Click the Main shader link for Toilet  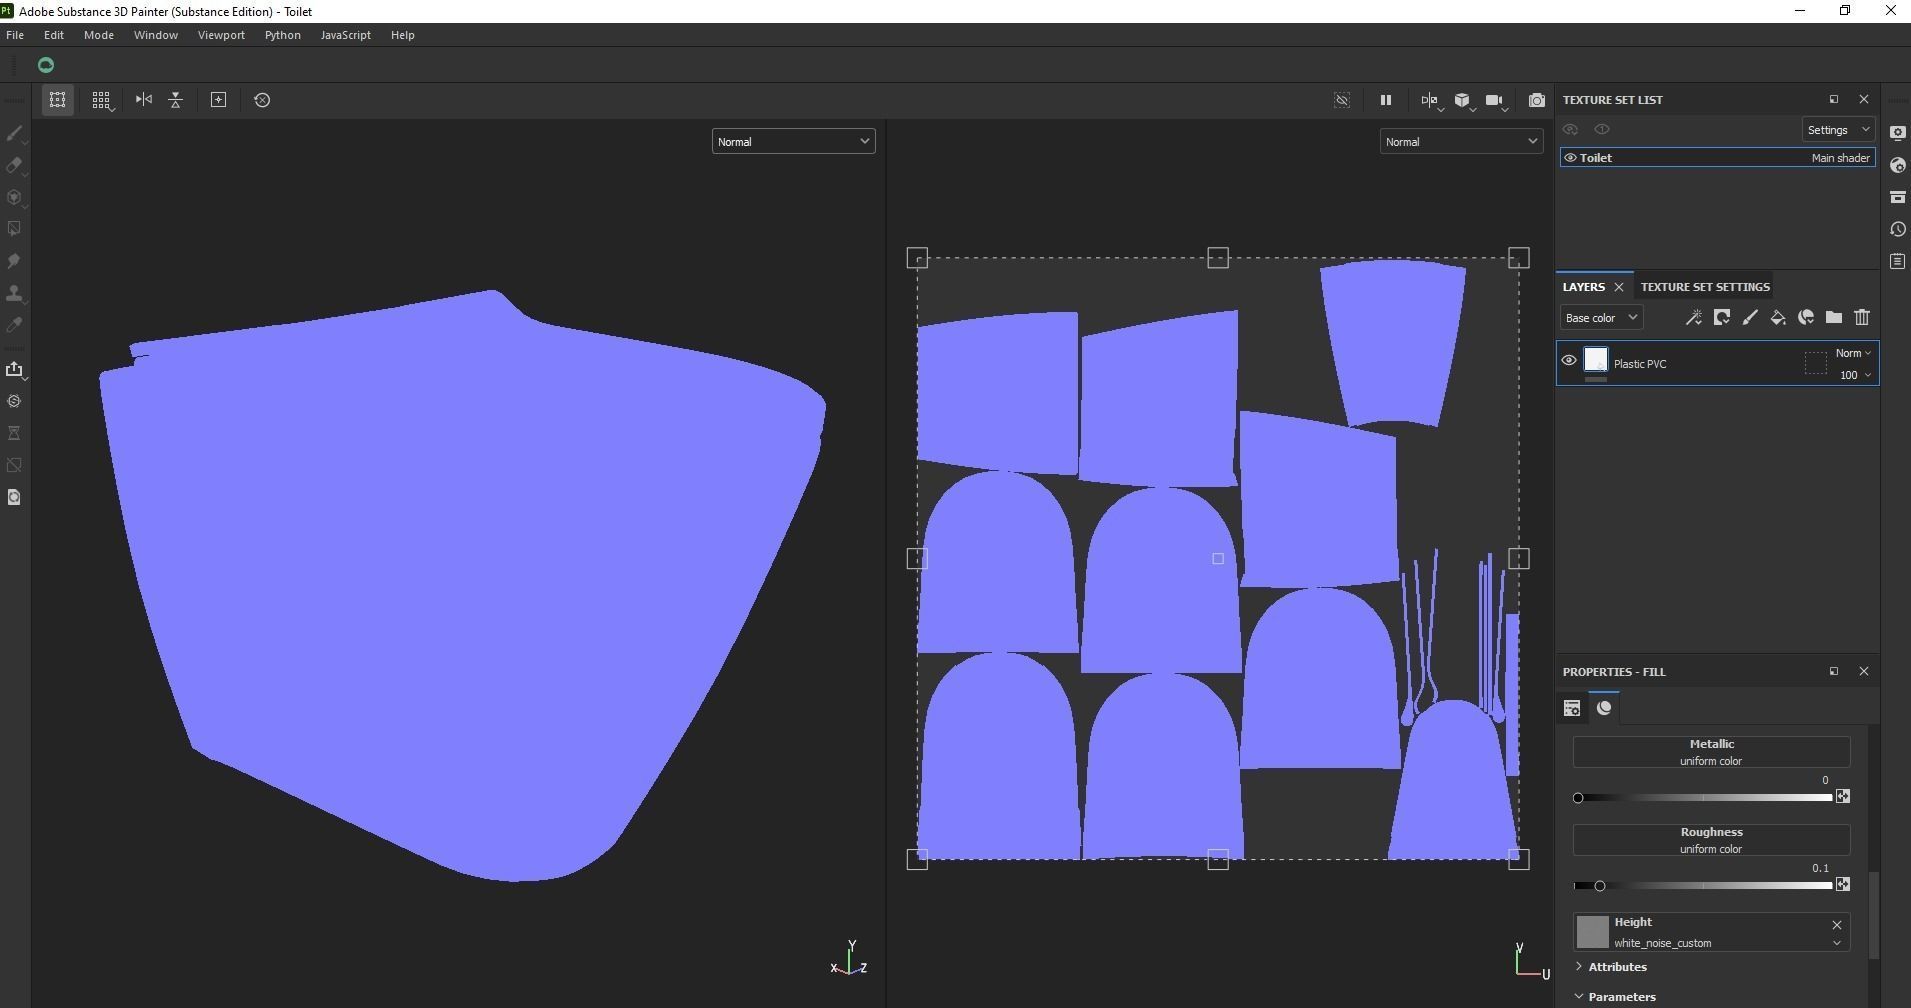pyautogui.click(x=1840, y=158)
